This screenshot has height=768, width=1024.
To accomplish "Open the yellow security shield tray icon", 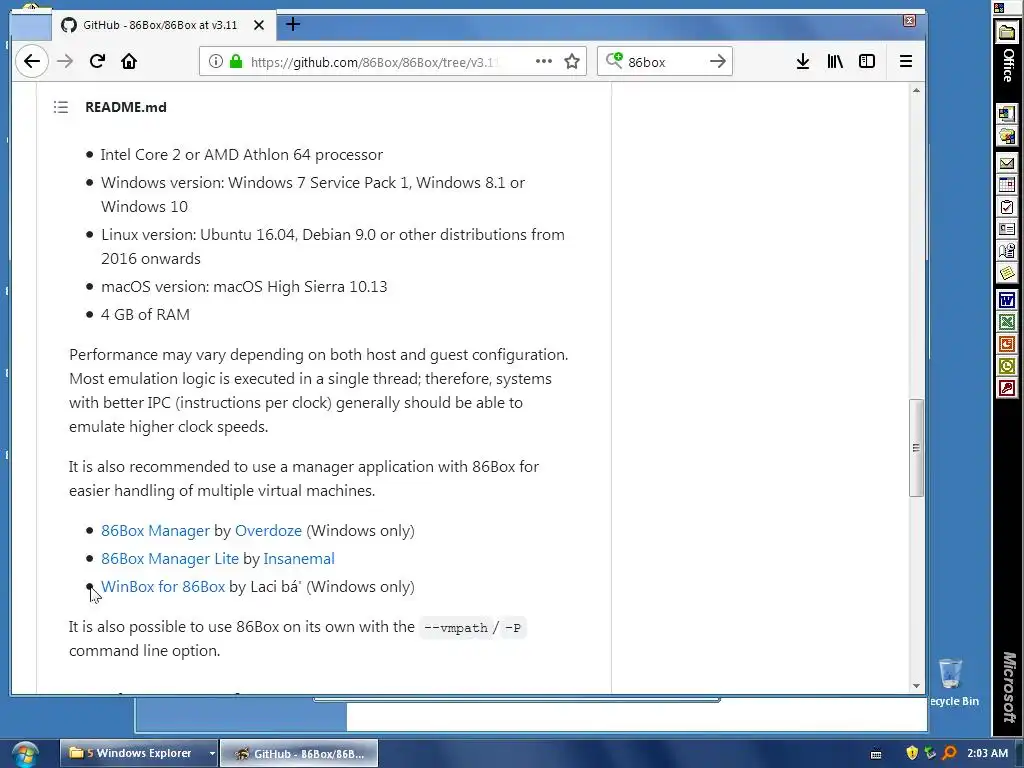I will 912,753.
